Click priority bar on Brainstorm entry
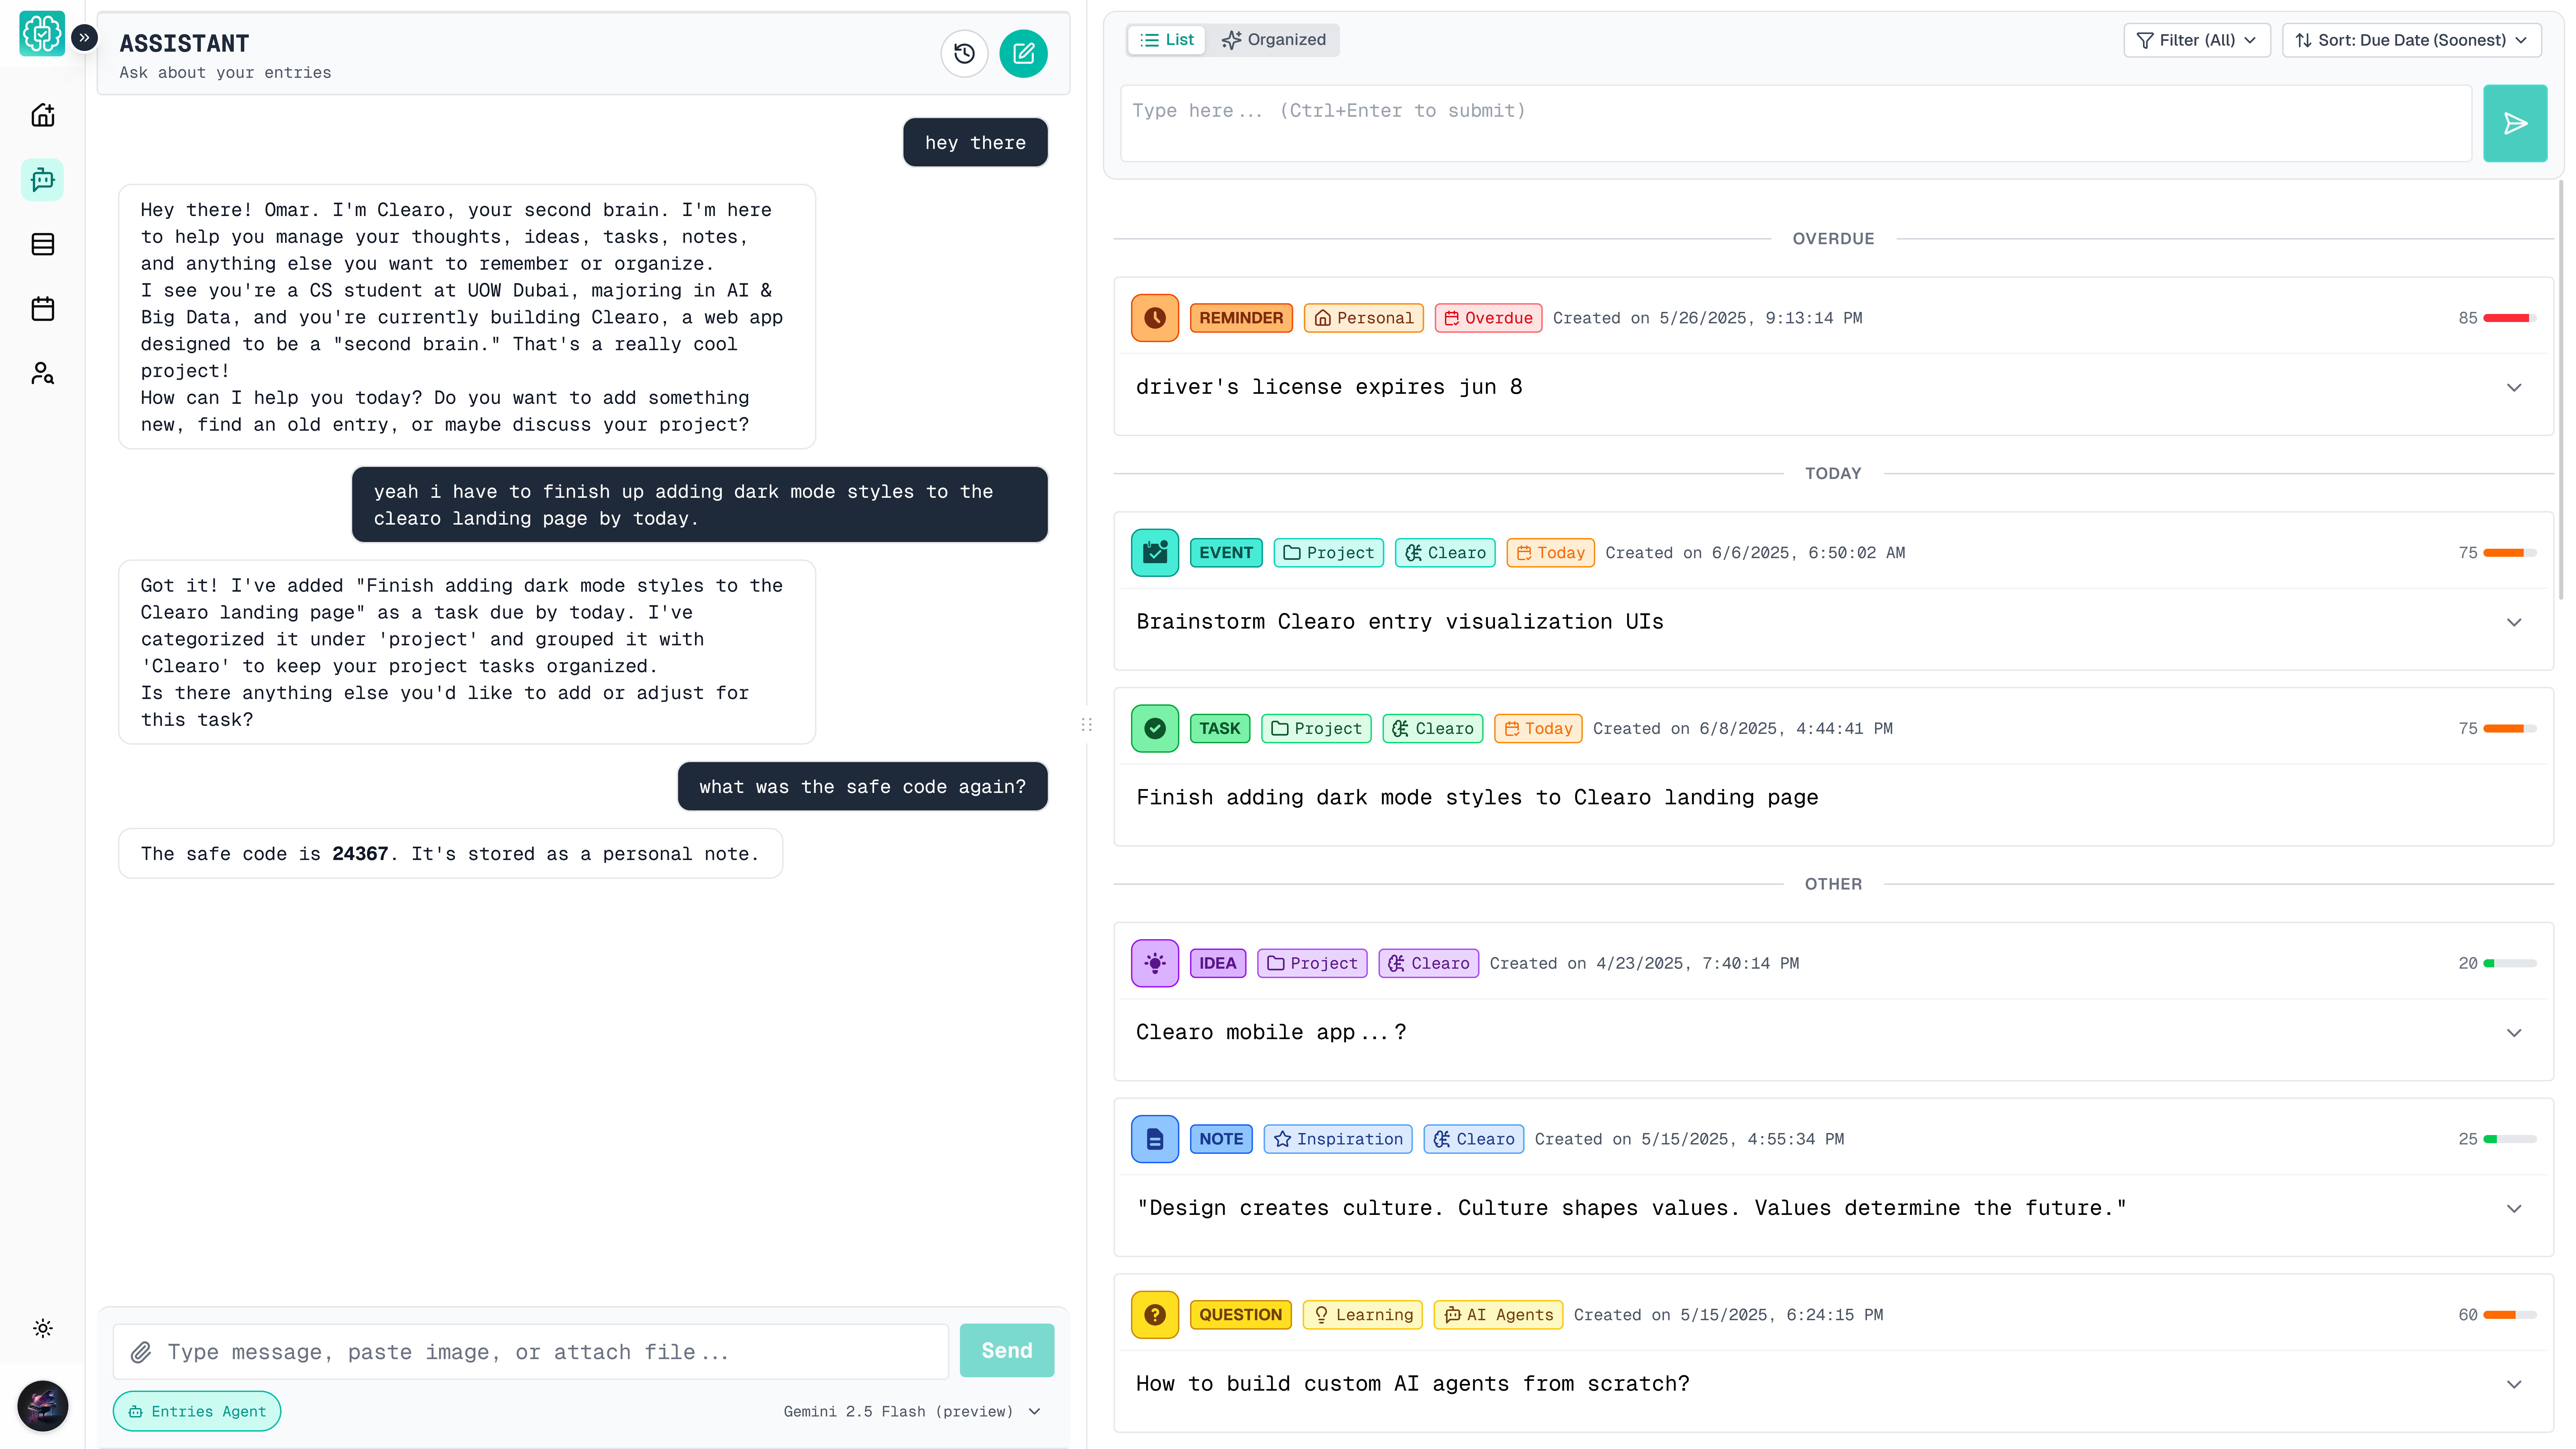Viewport: 2576px width, 1449px height. (2510, 553)
